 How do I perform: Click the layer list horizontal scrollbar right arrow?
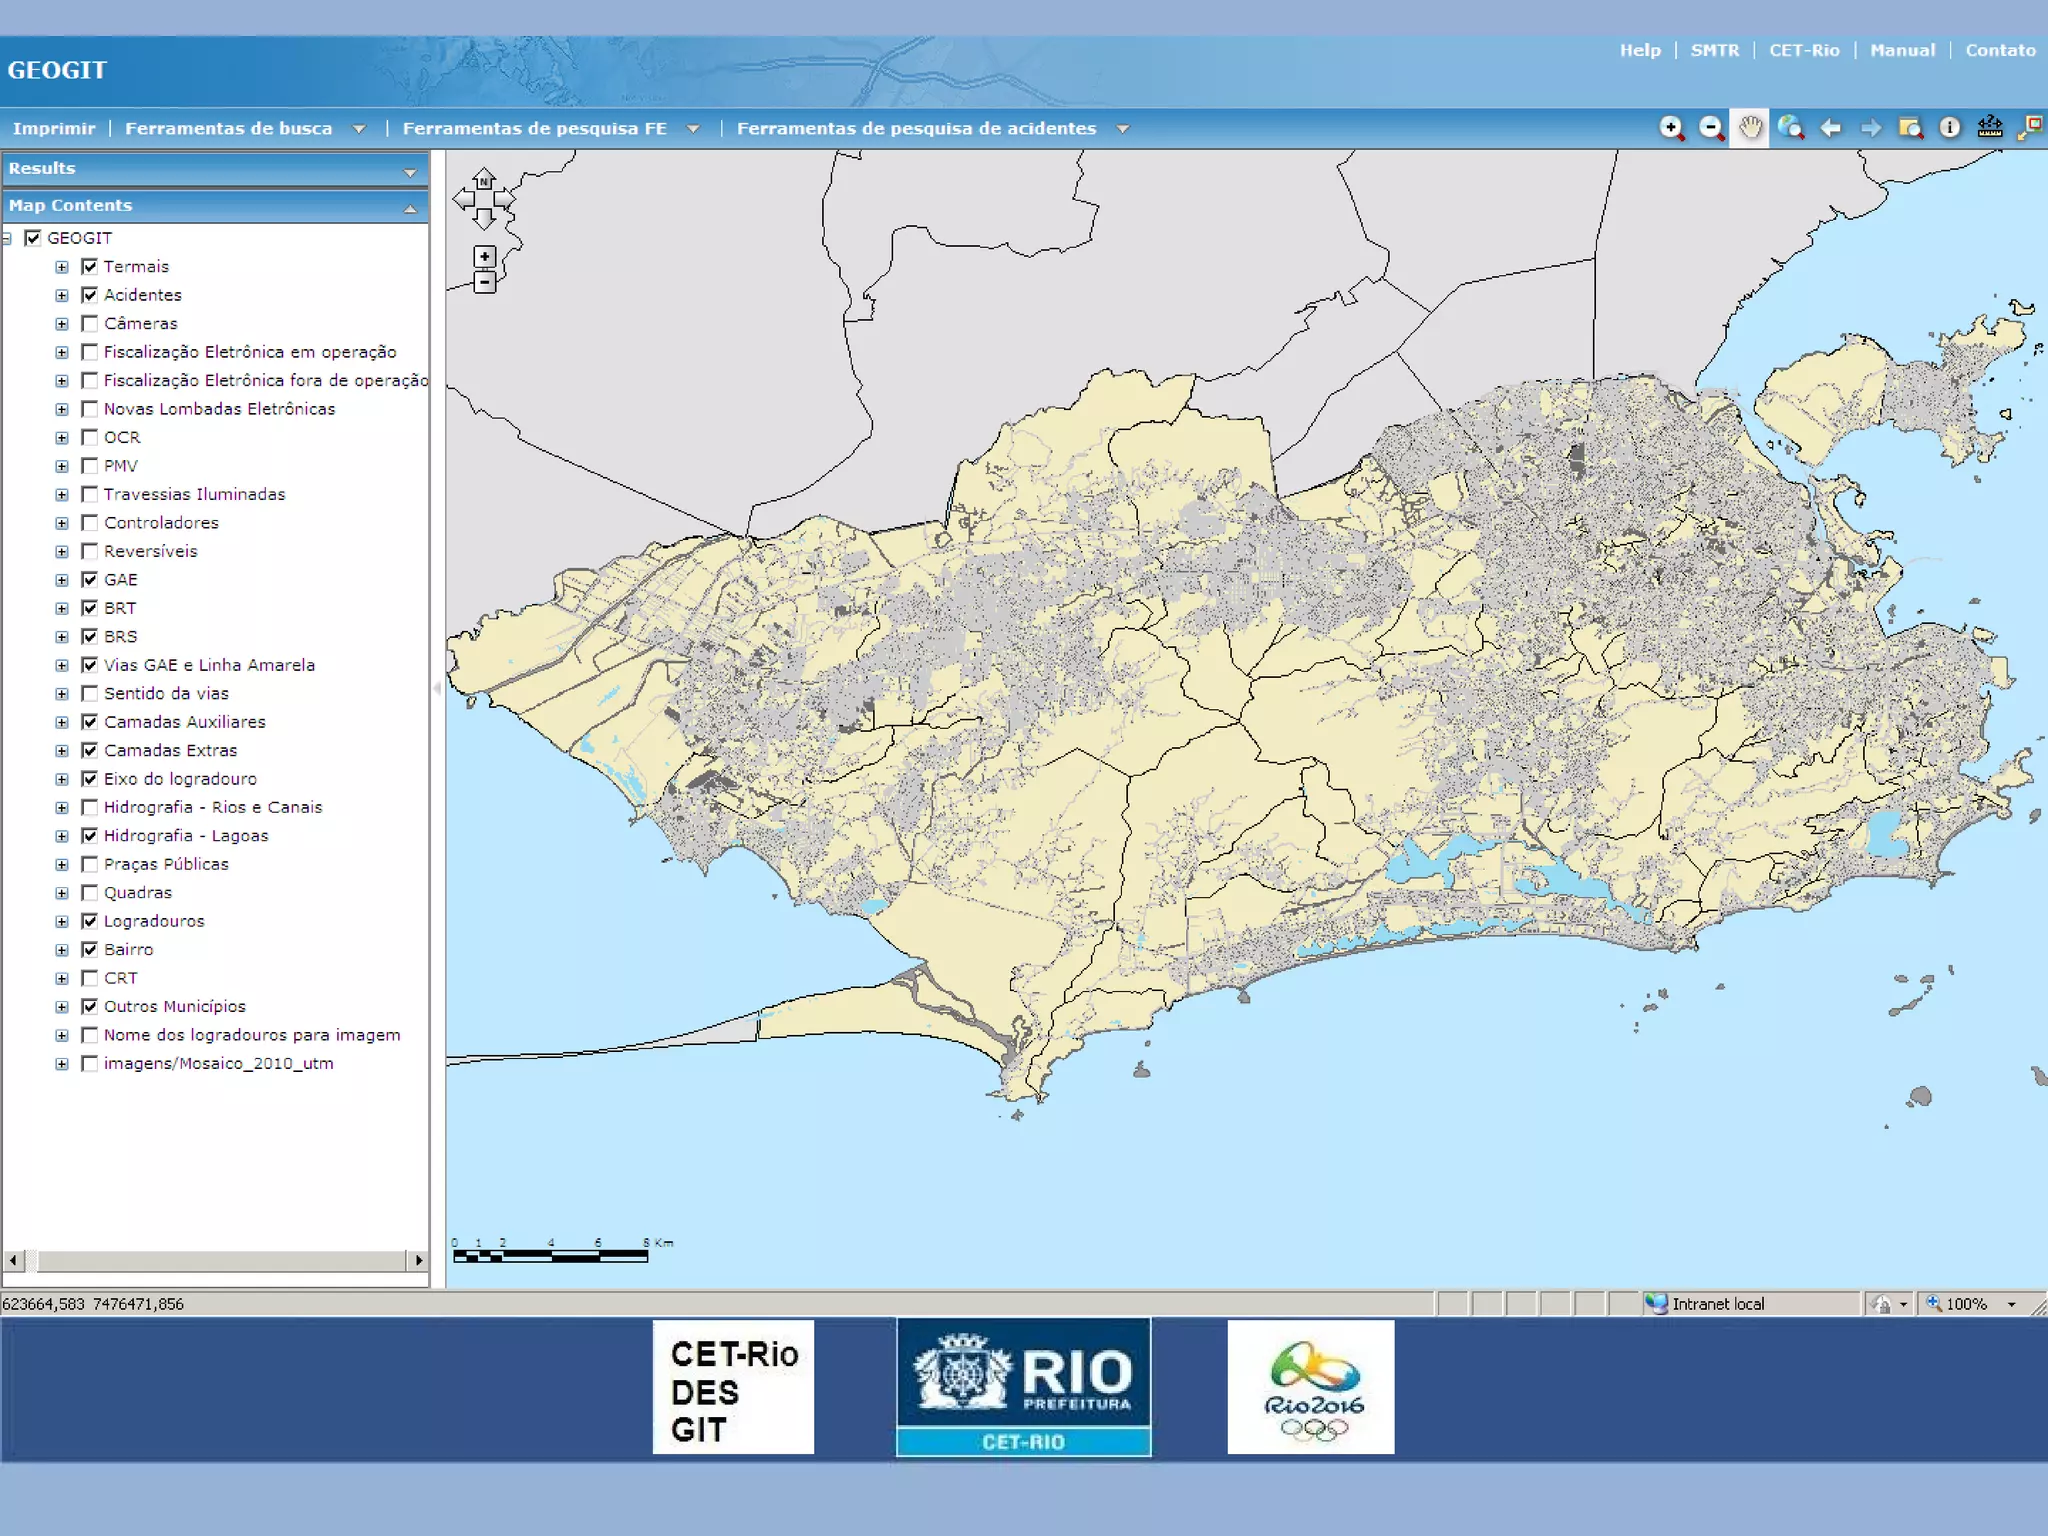coord(418,1260)
